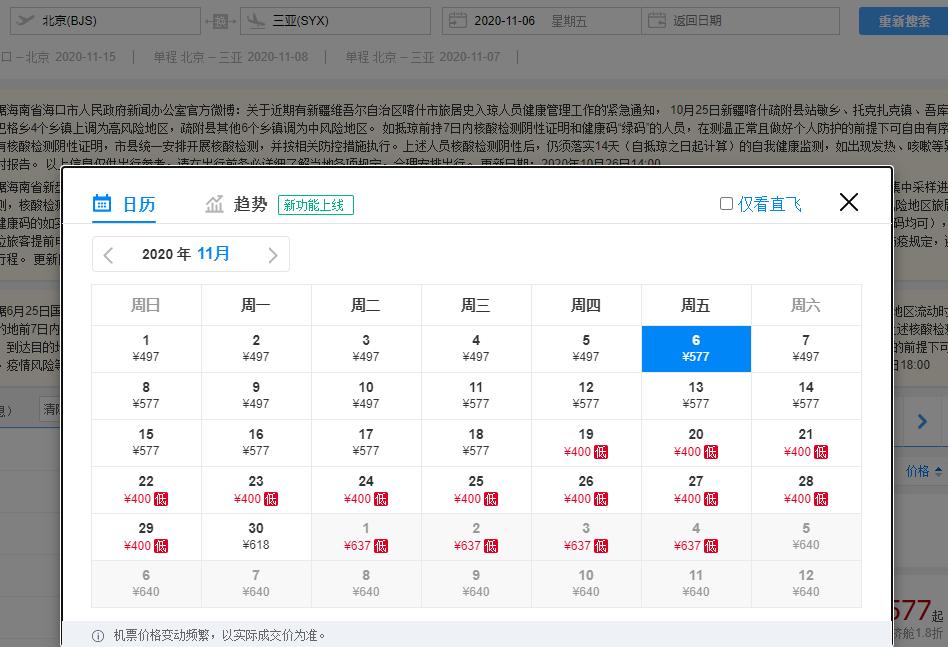The height and width of the screenshot is (647, 948).
Task: Click the trend chart icon on the 趋势 tab
Action: pos(213,203)
